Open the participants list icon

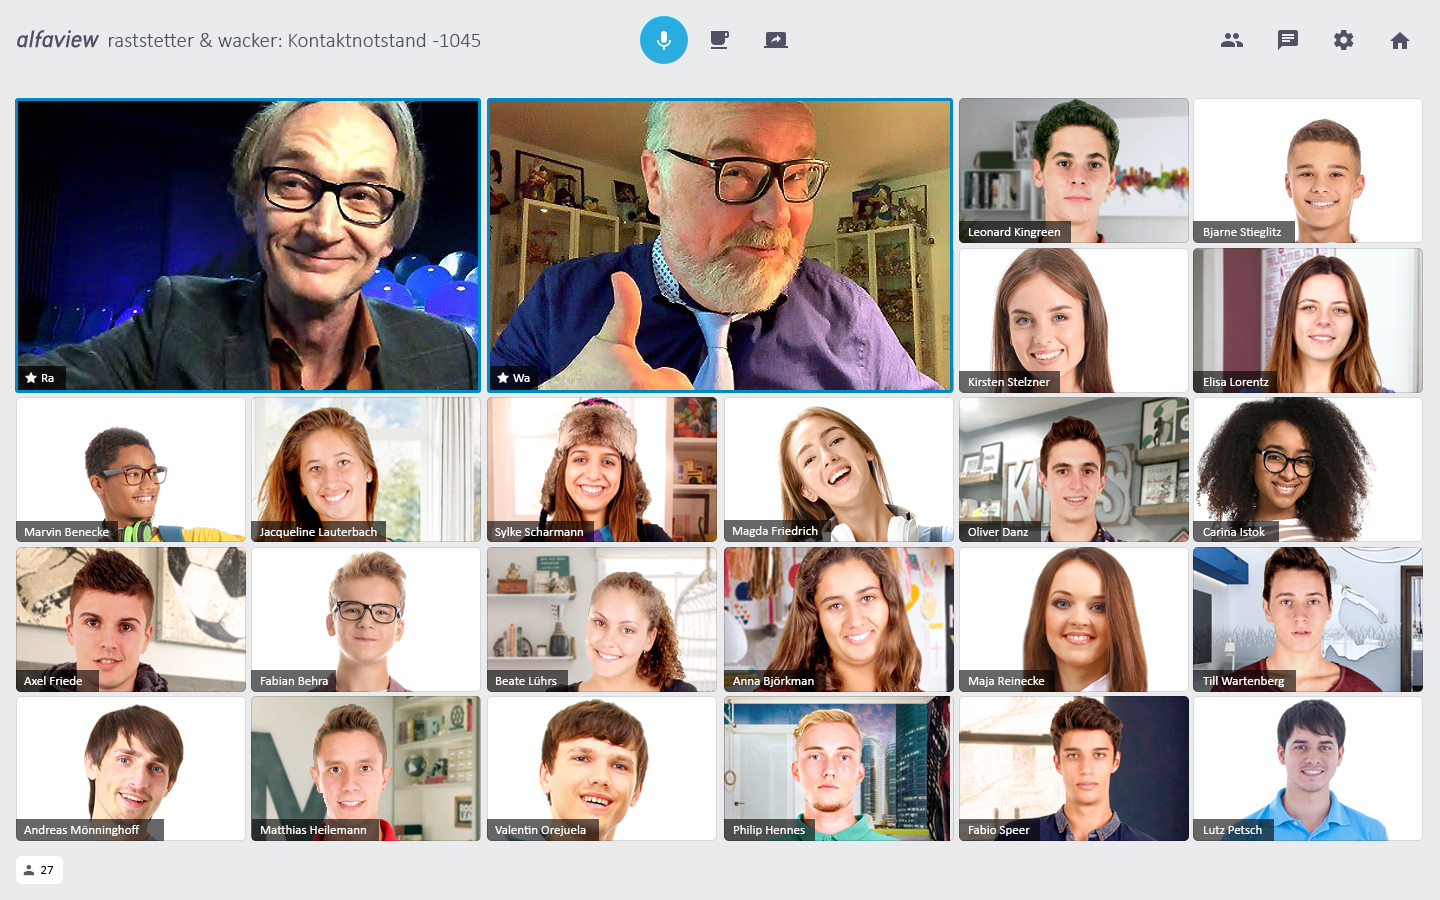click(1232, 40)
